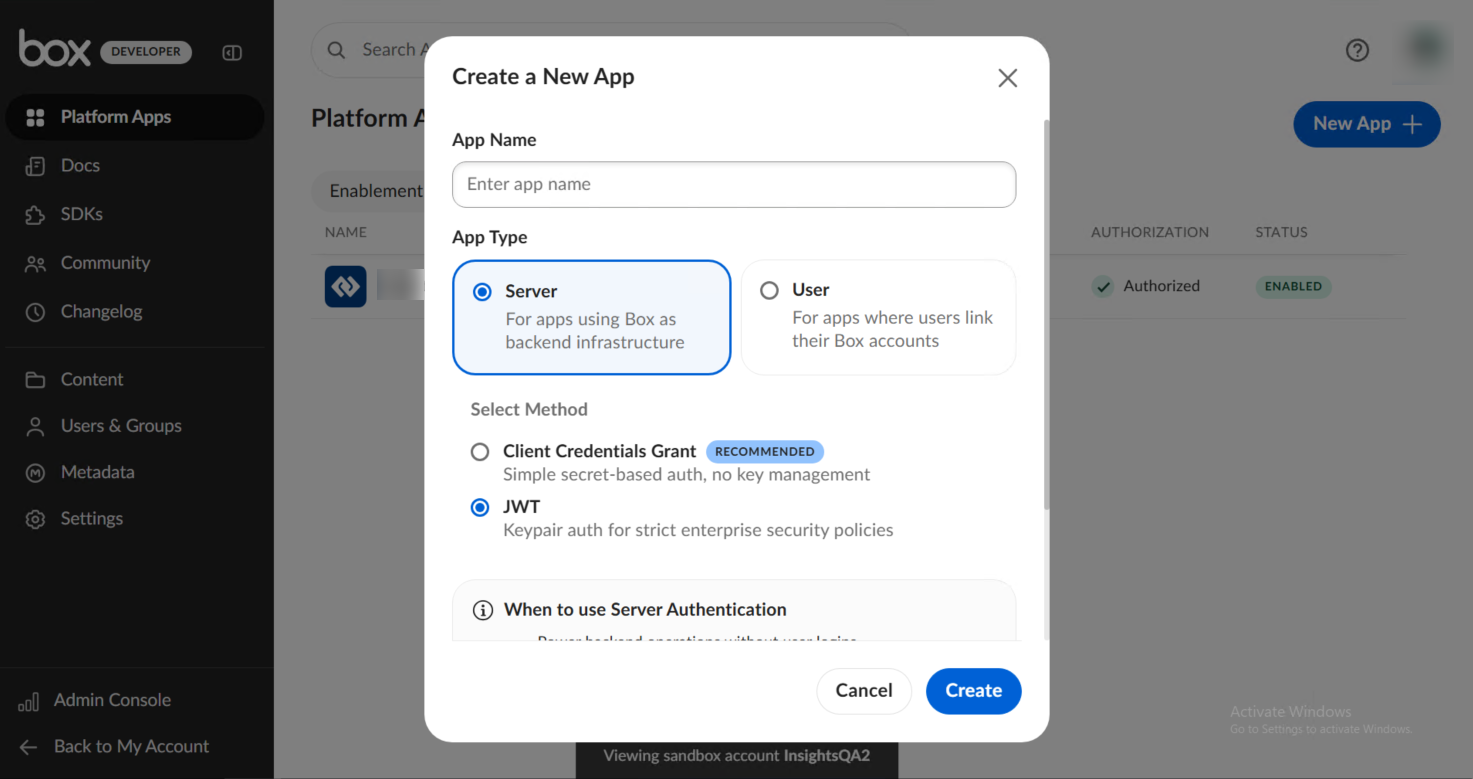Viewport: 1473px width, 779px height.
Task: Open the blurred user avatar menu
Action: pyautogui.click(x=1427, y=47)
